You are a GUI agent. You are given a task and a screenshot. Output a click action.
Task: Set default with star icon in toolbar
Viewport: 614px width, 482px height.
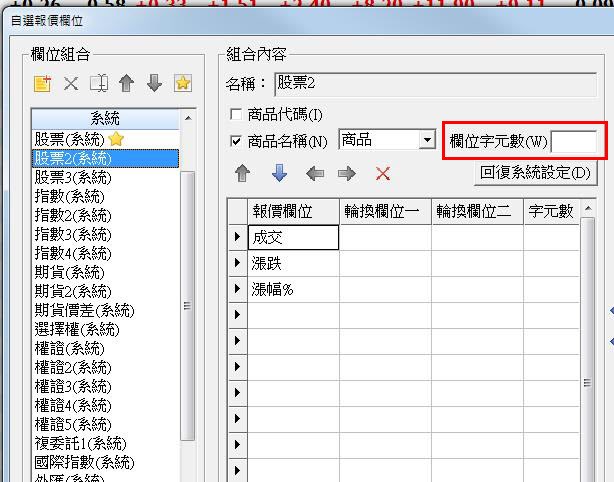183,83
